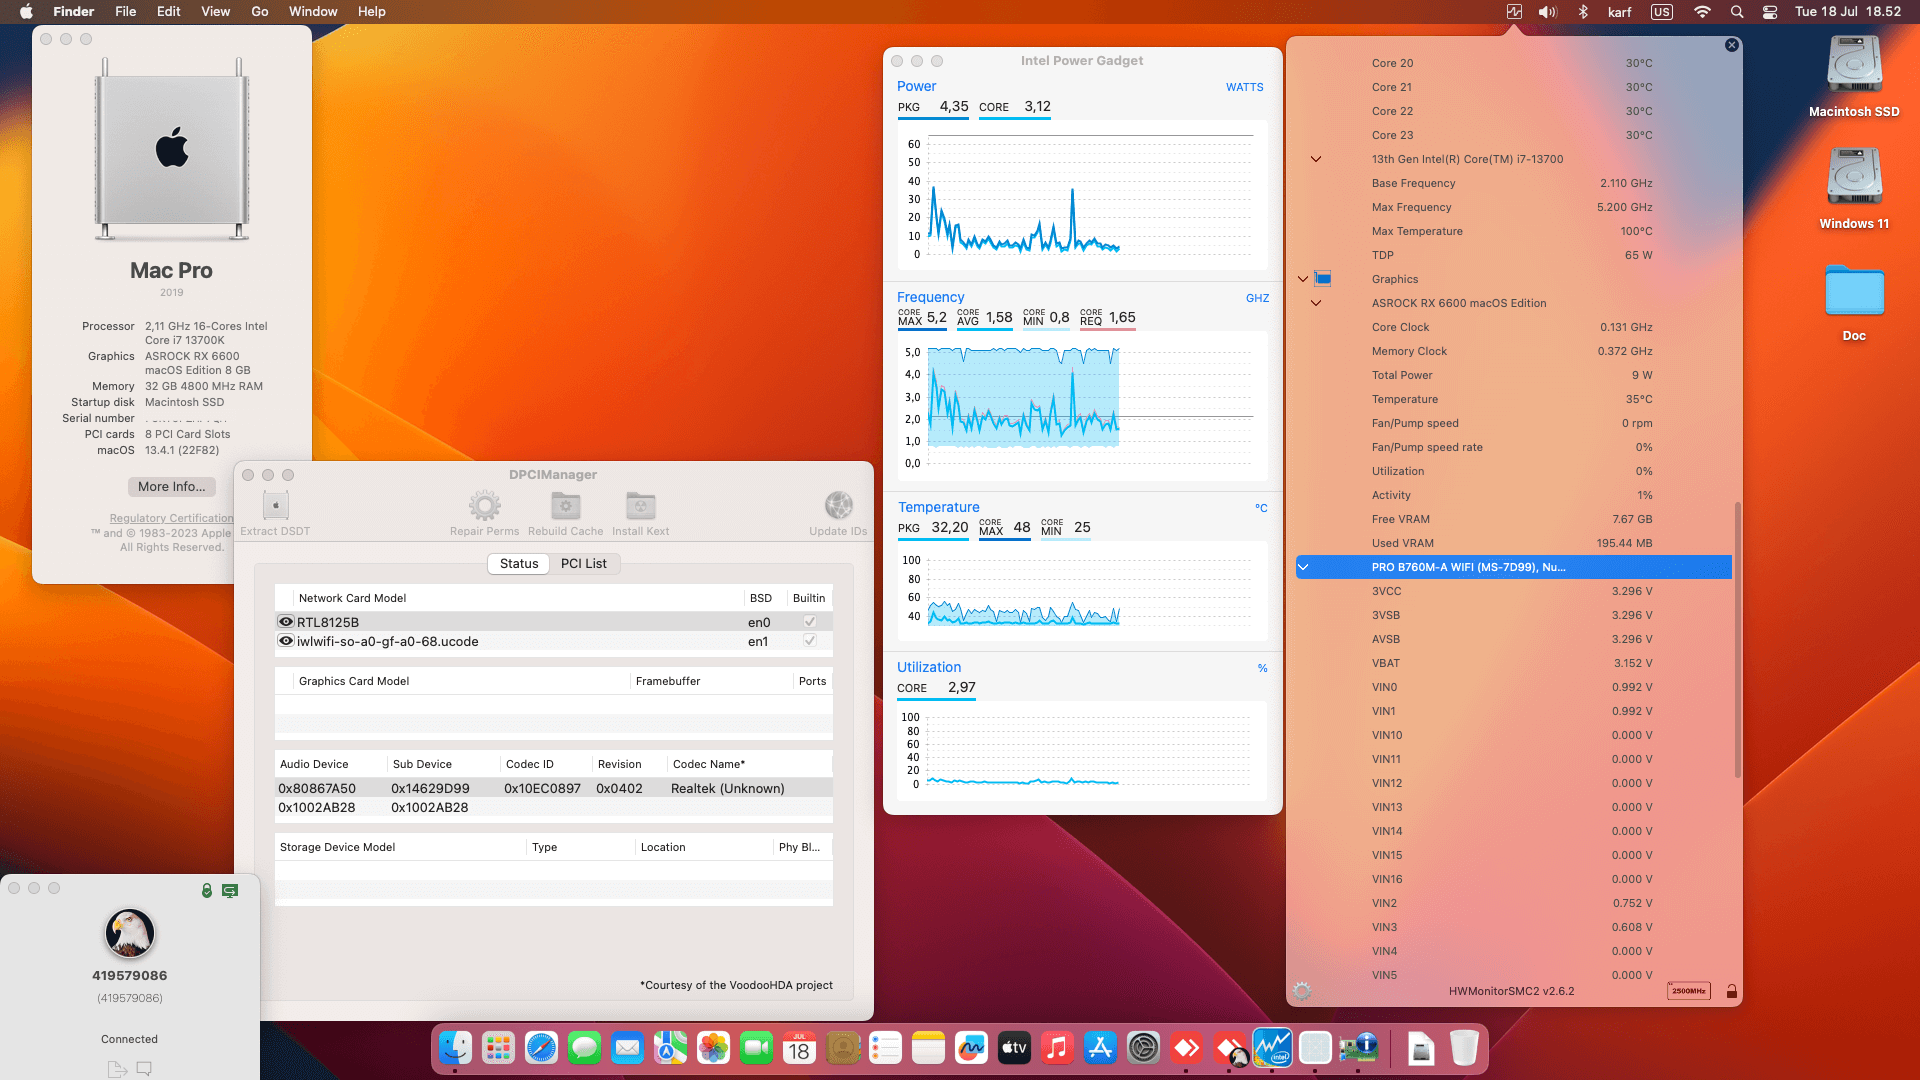1920x1080 pixels.
Task: Click eye icon beside iwlwifi-so-a0-gf-a0-68.ucode
Action: point(286,641)
